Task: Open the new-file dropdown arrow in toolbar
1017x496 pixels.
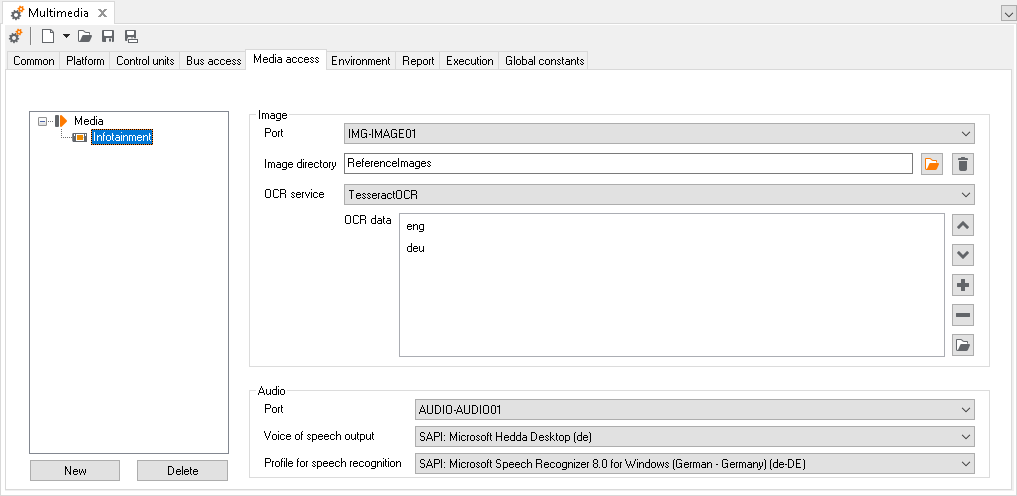Action: pos(66,36)
